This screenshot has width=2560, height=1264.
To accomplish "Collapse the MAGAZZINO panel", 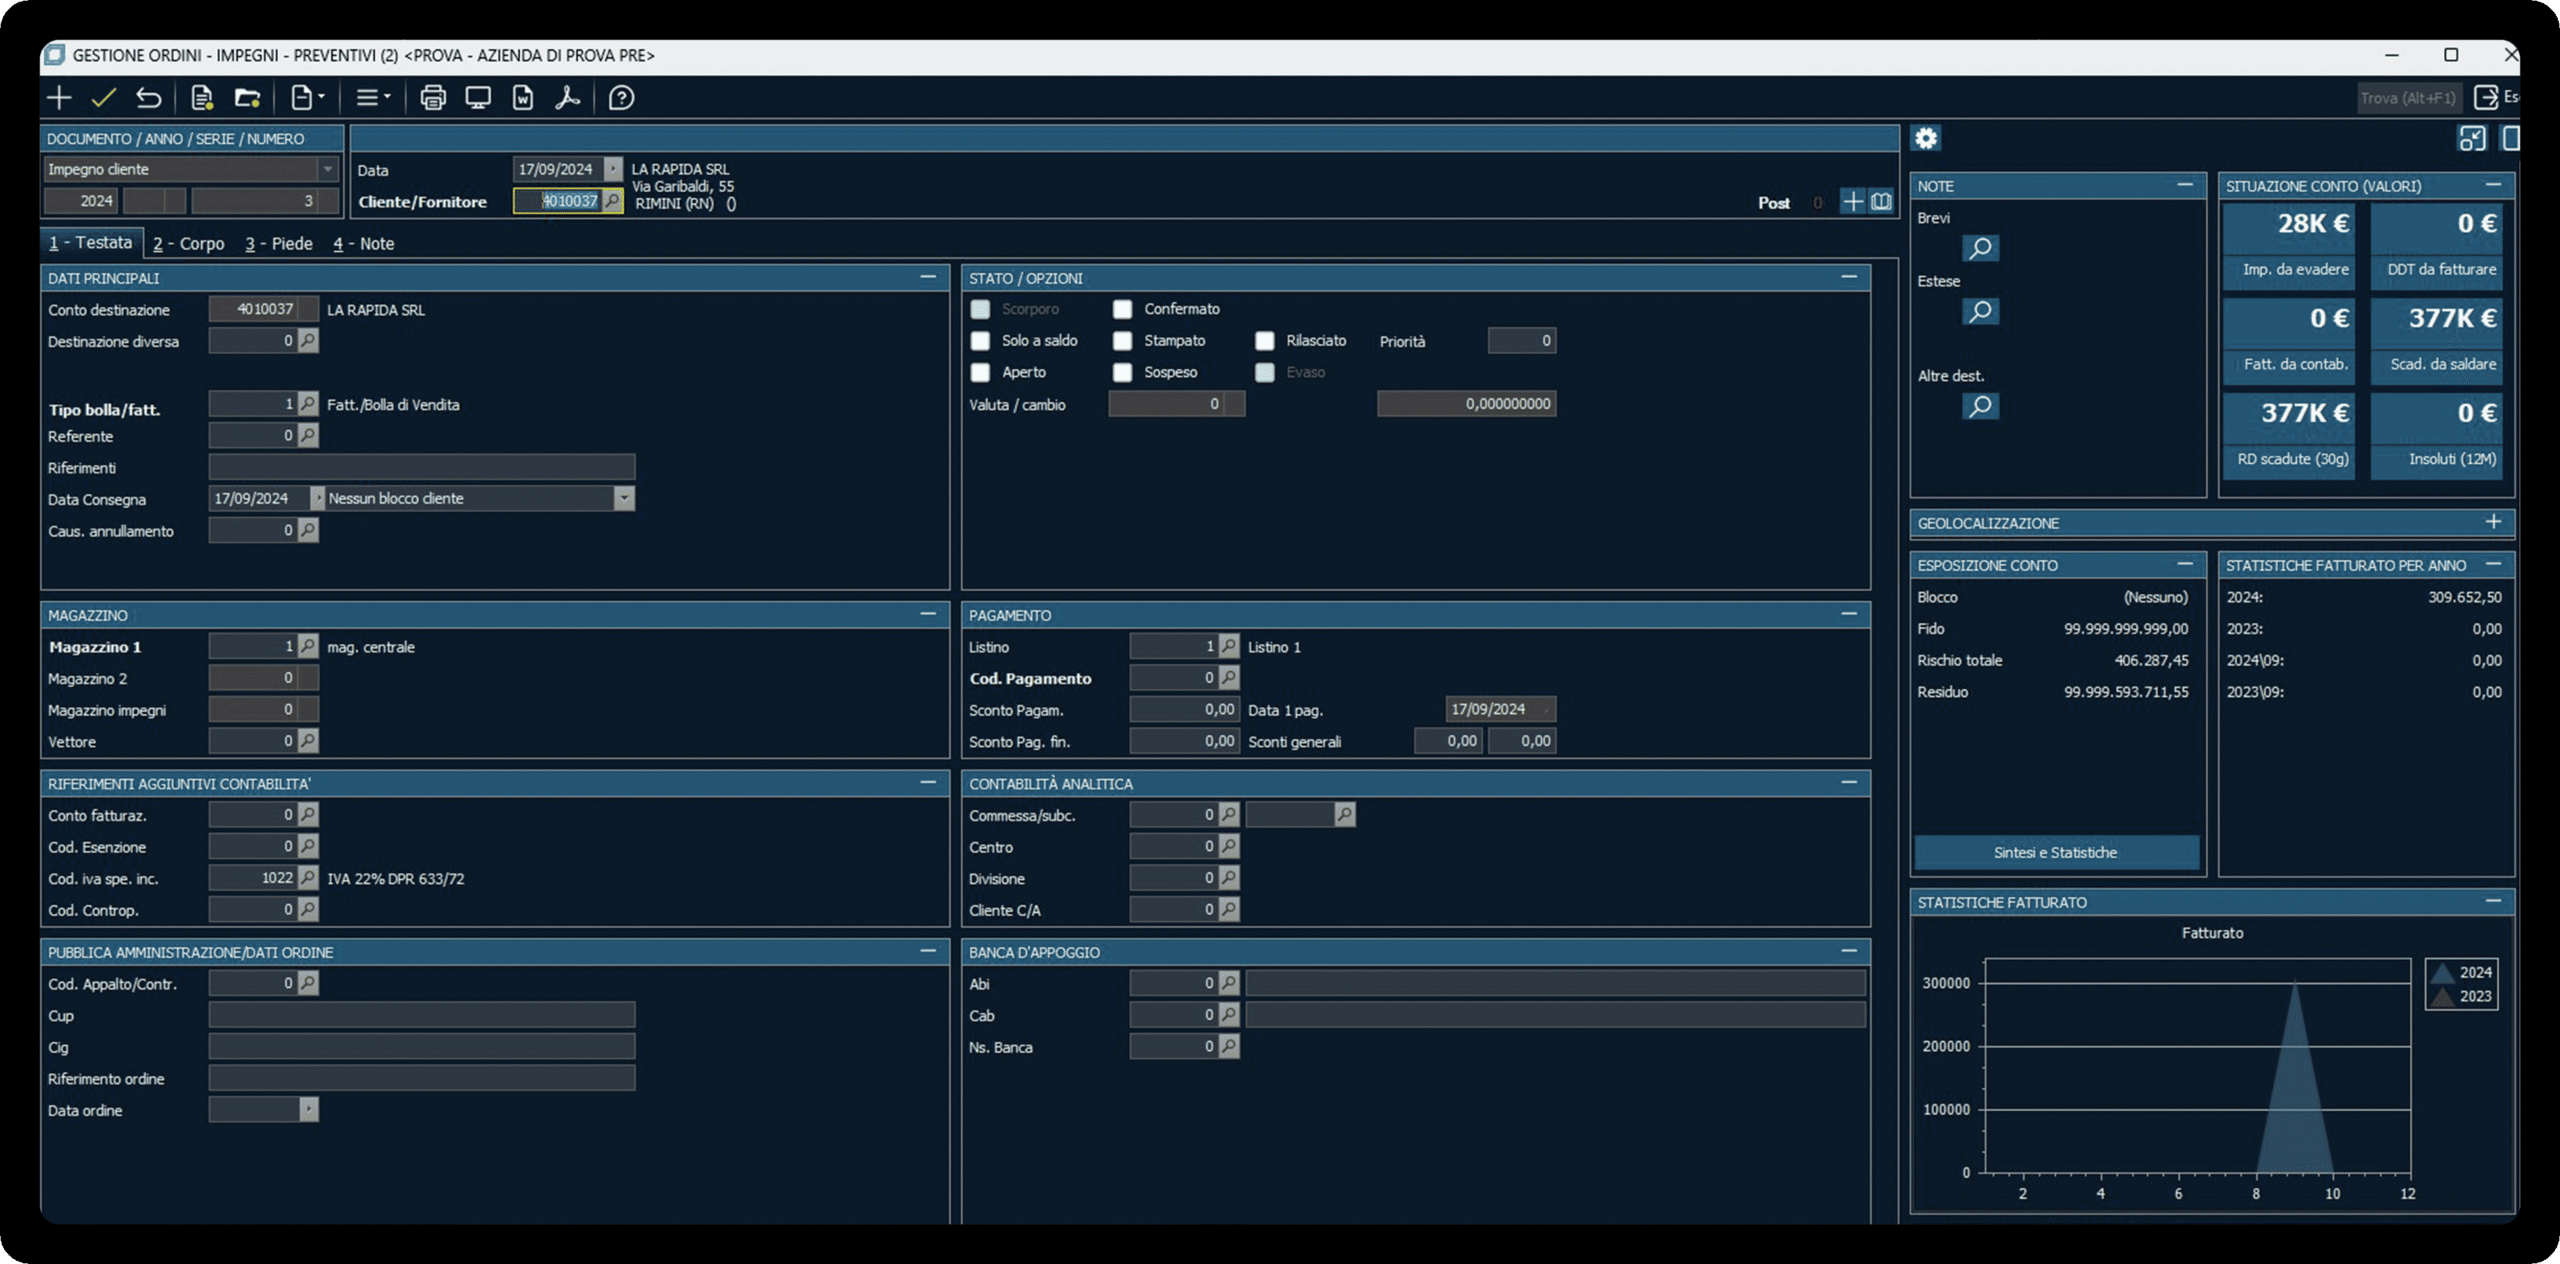I will point(928,614).
